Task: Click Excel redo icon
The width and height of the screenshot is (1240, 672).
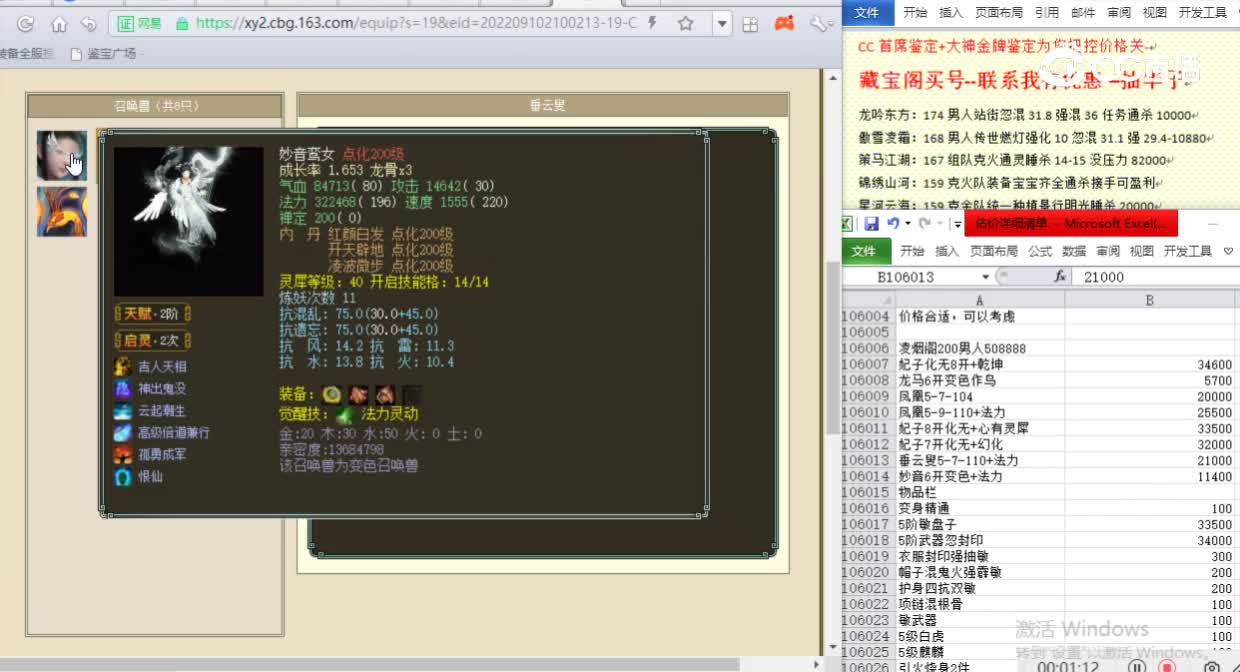Action: tap(923, 223)
